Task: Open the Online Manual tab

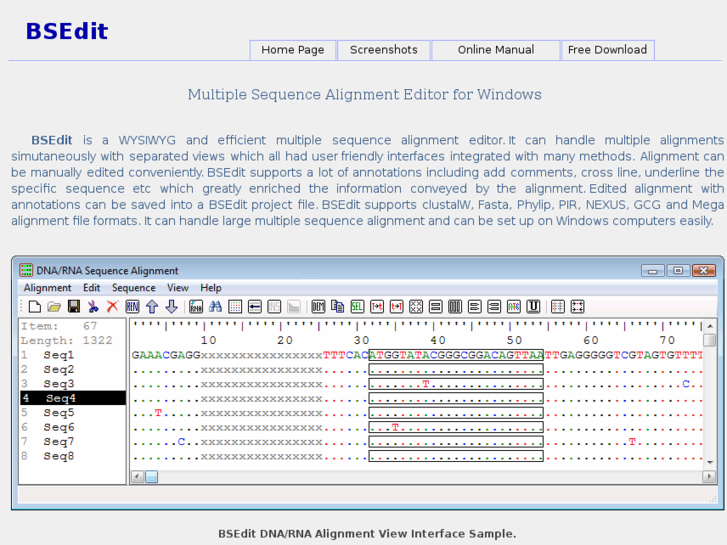Action: pyautogui.click(x=496, y=50)
